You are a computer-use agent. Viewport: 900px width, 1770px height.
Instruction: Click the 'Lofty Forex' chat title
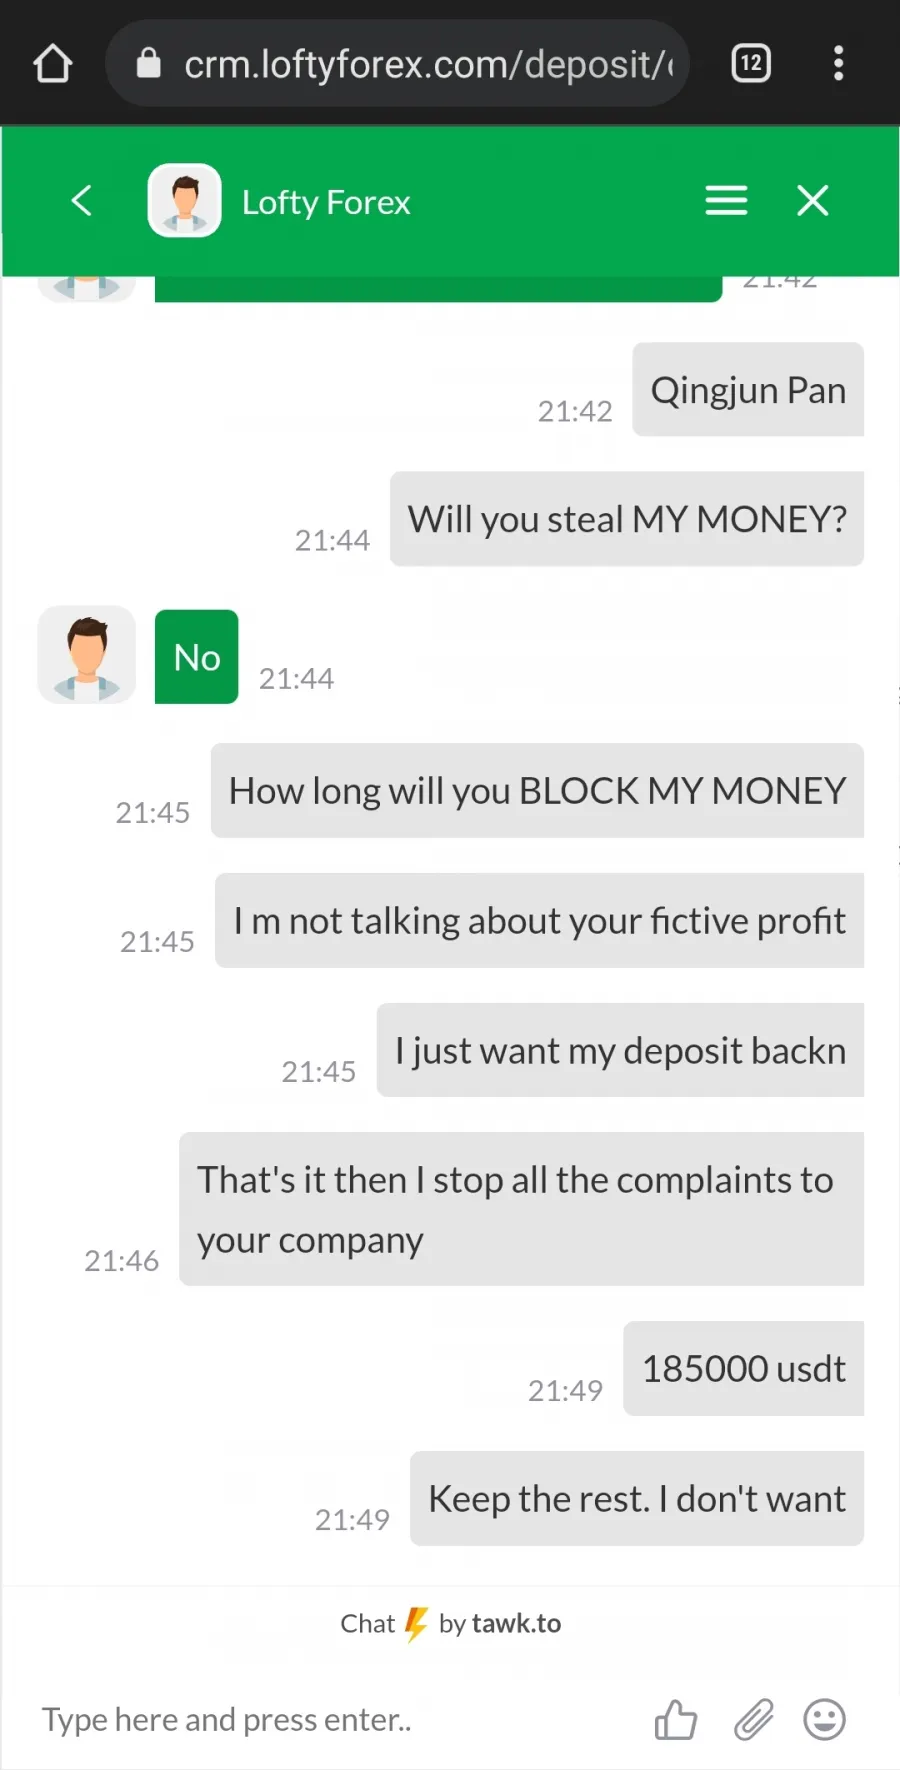326,202
